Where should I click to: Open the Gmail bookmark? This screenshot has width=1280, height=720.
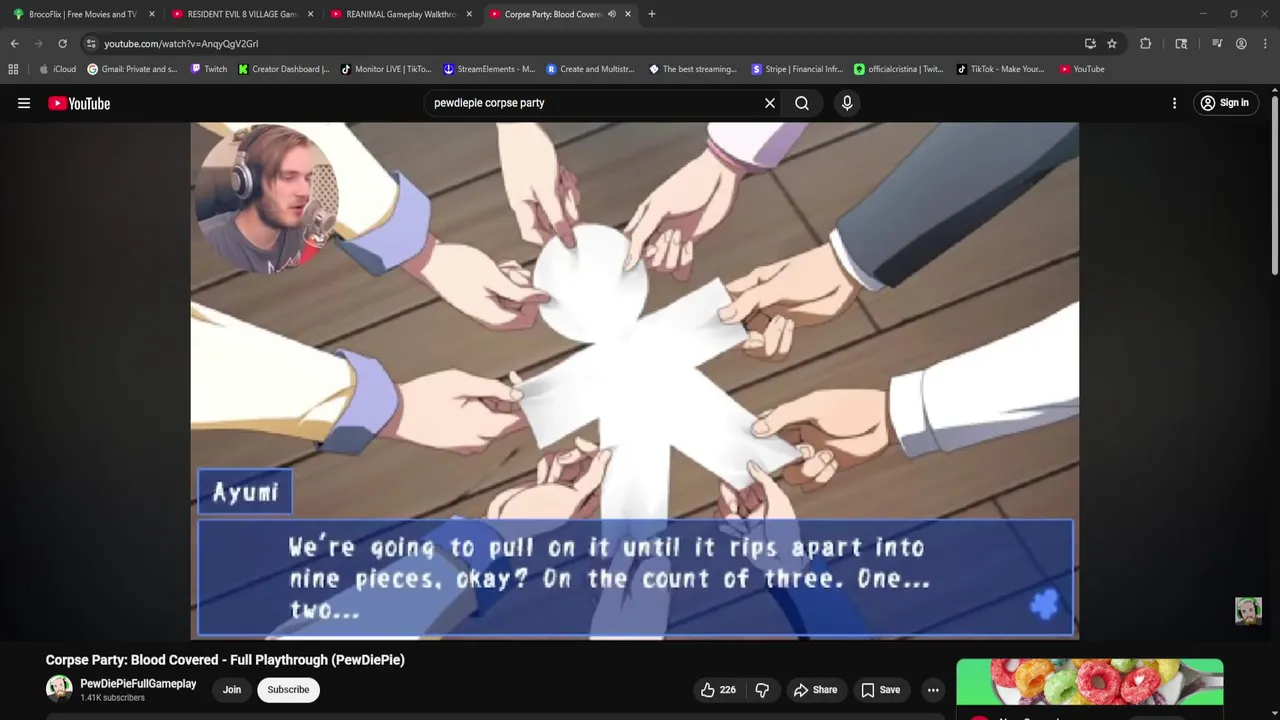132,69
